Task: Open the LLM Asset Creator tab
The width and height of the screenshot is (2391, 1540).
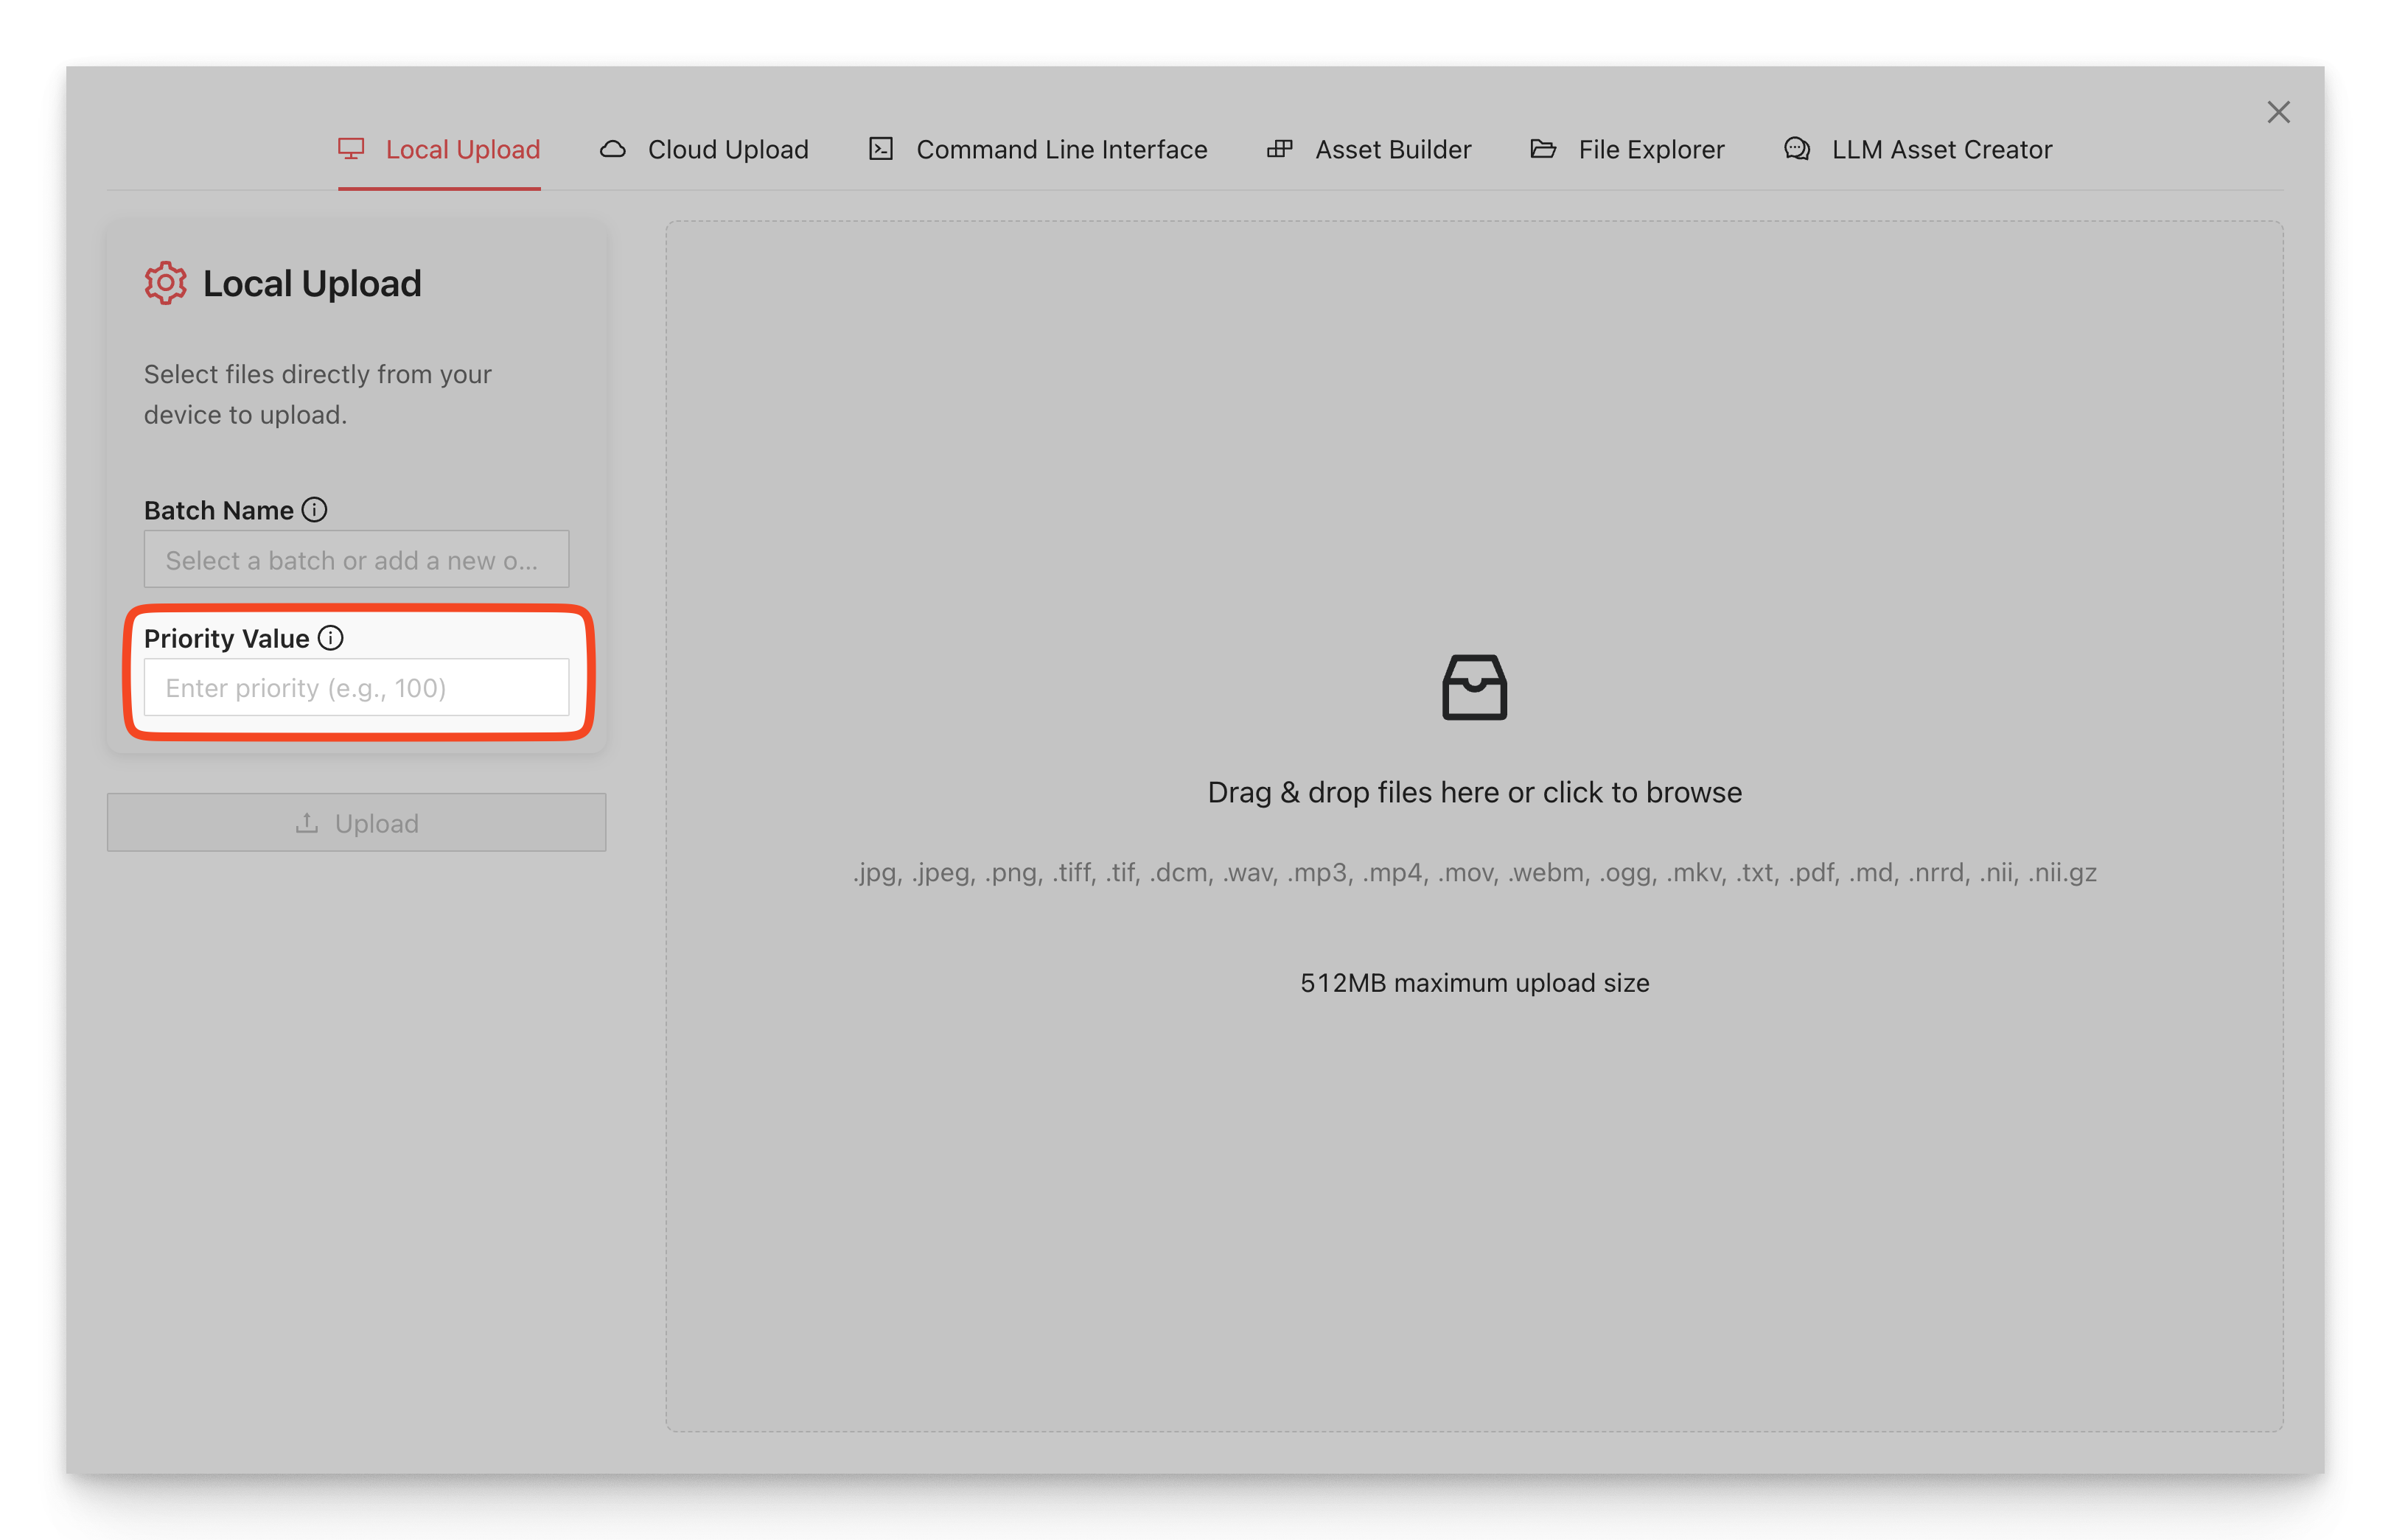Action: 1941,150
